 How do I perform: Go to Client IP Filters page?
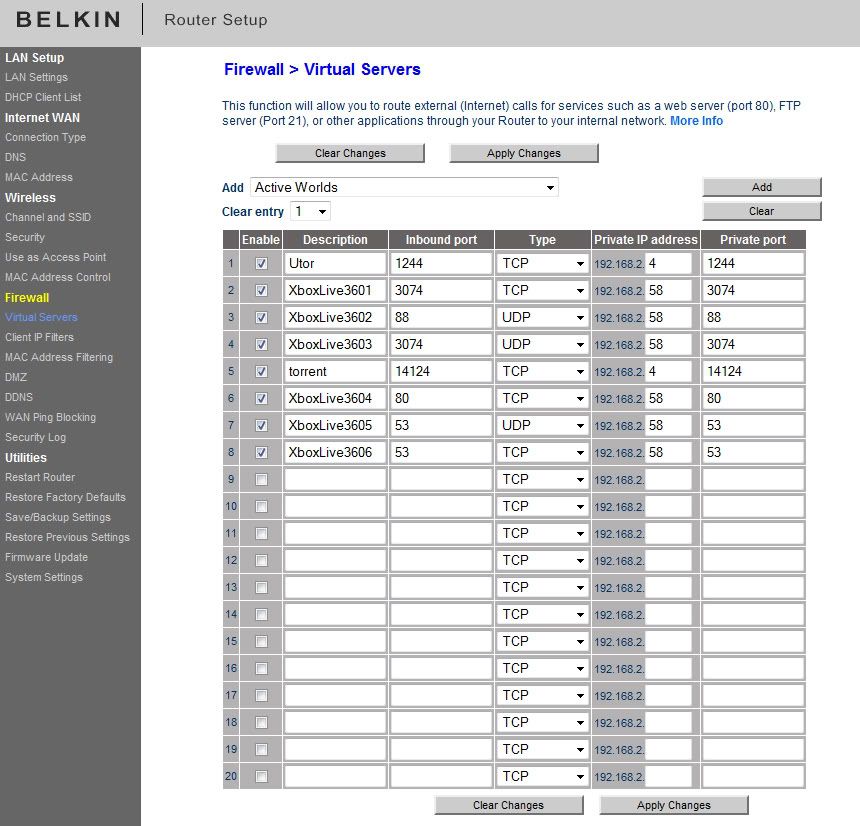[39, 337]
